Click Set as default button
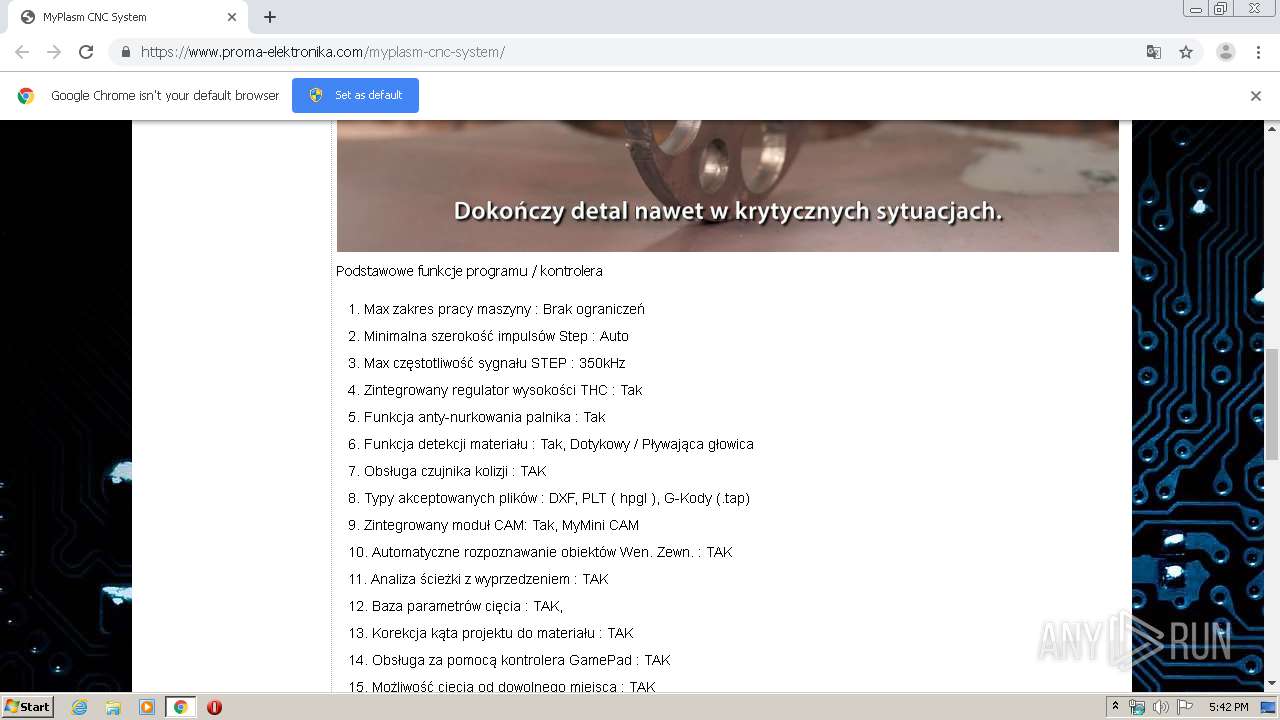This screenshot has width=1280, height=720. click(355, 95)
